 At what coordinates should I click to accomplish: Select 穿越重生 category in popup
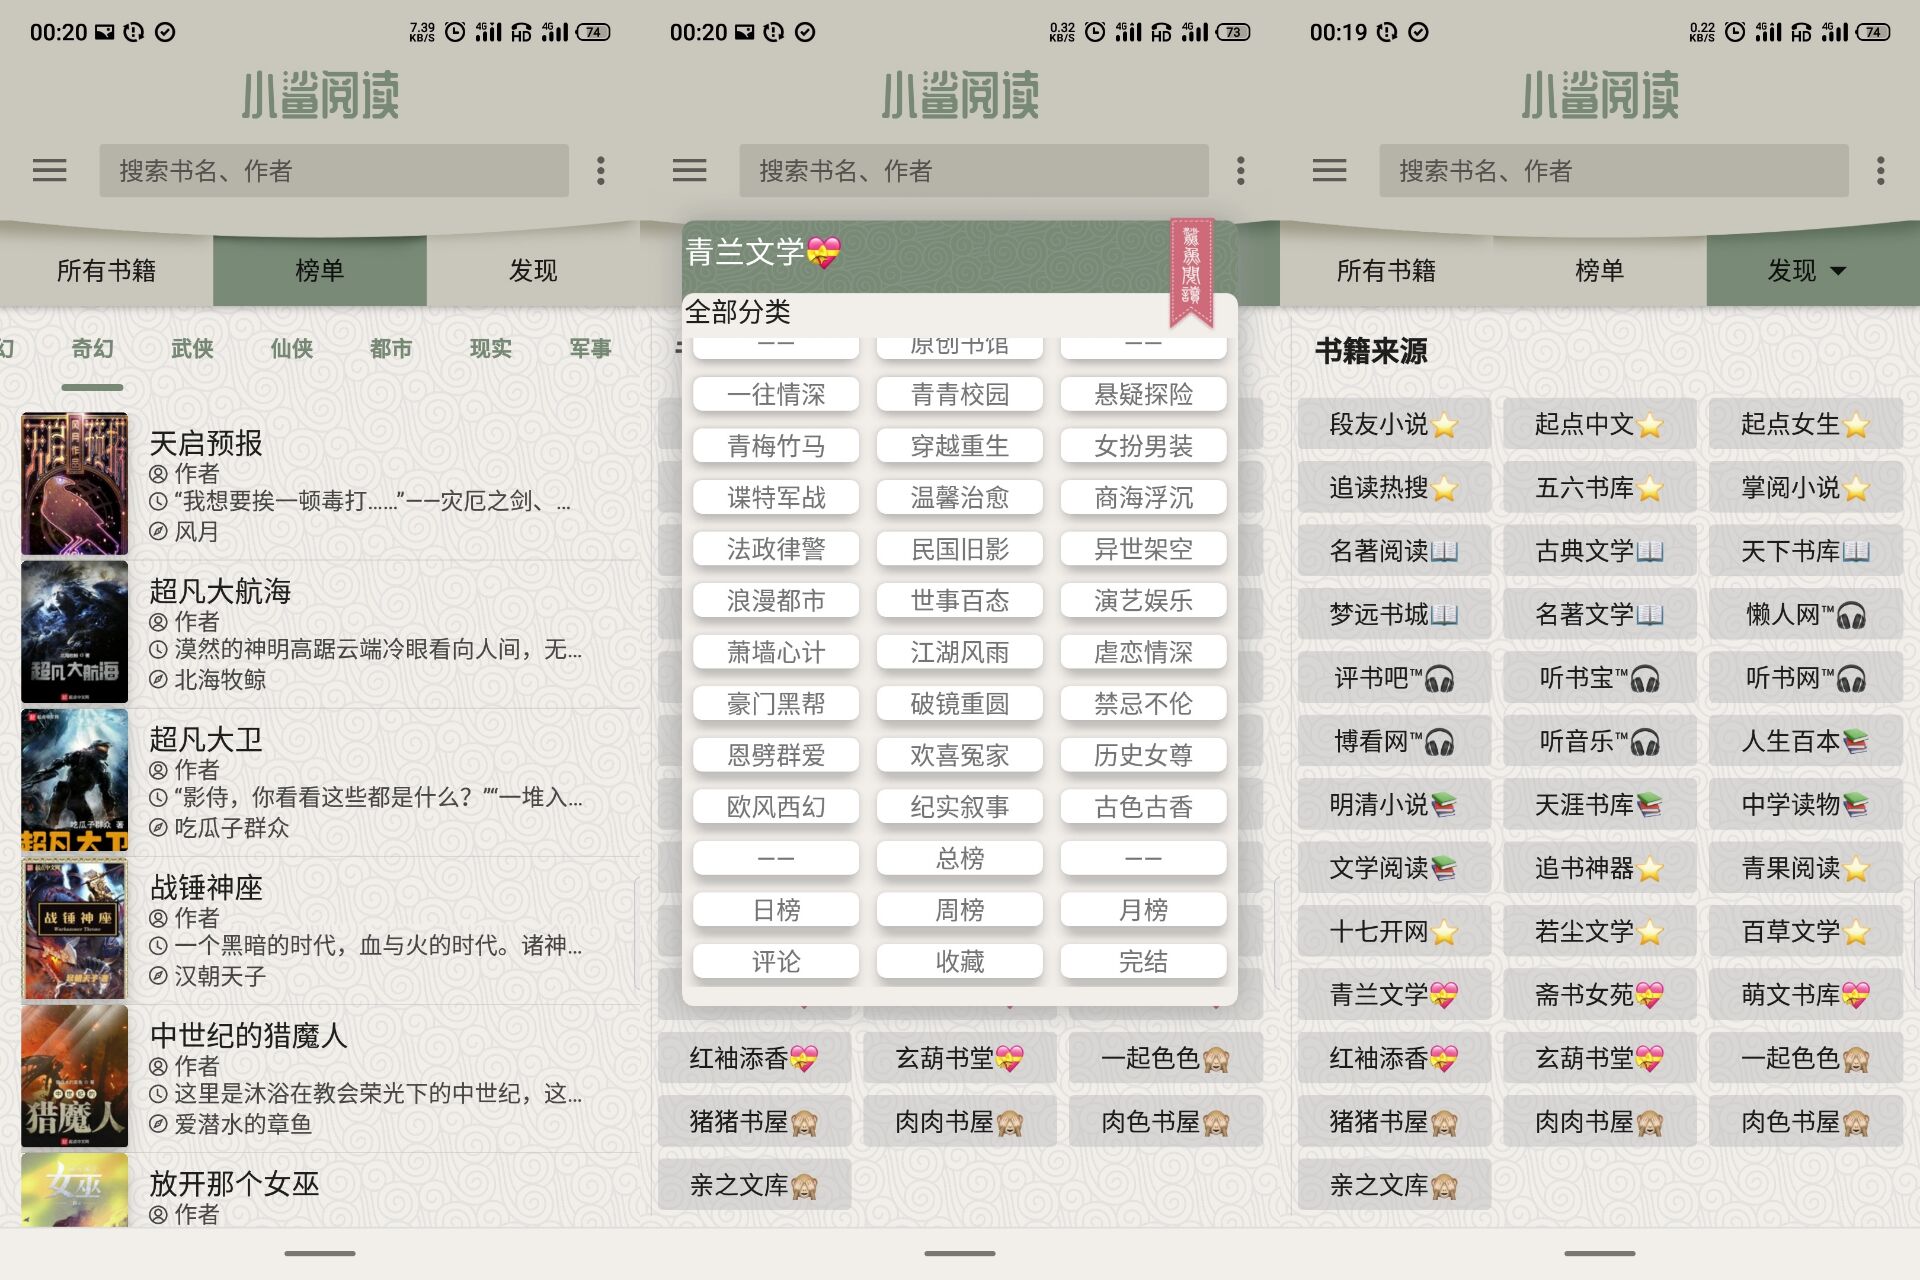point(959,446)
